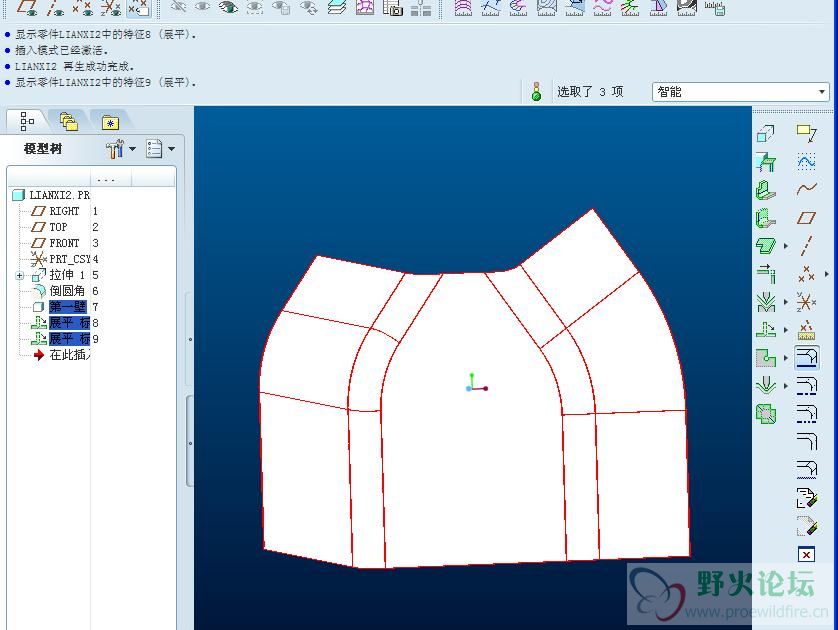Click the points-over-ruler analysis icon

click(806, 330)
